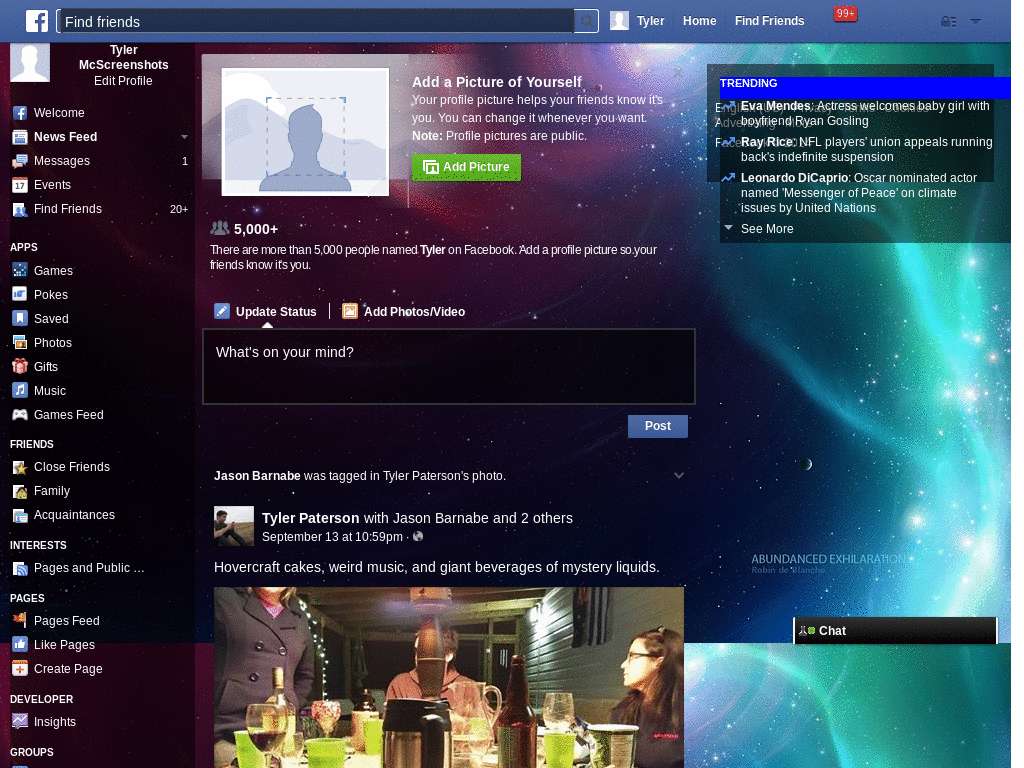Select the Update Status tab

(266, 312)
